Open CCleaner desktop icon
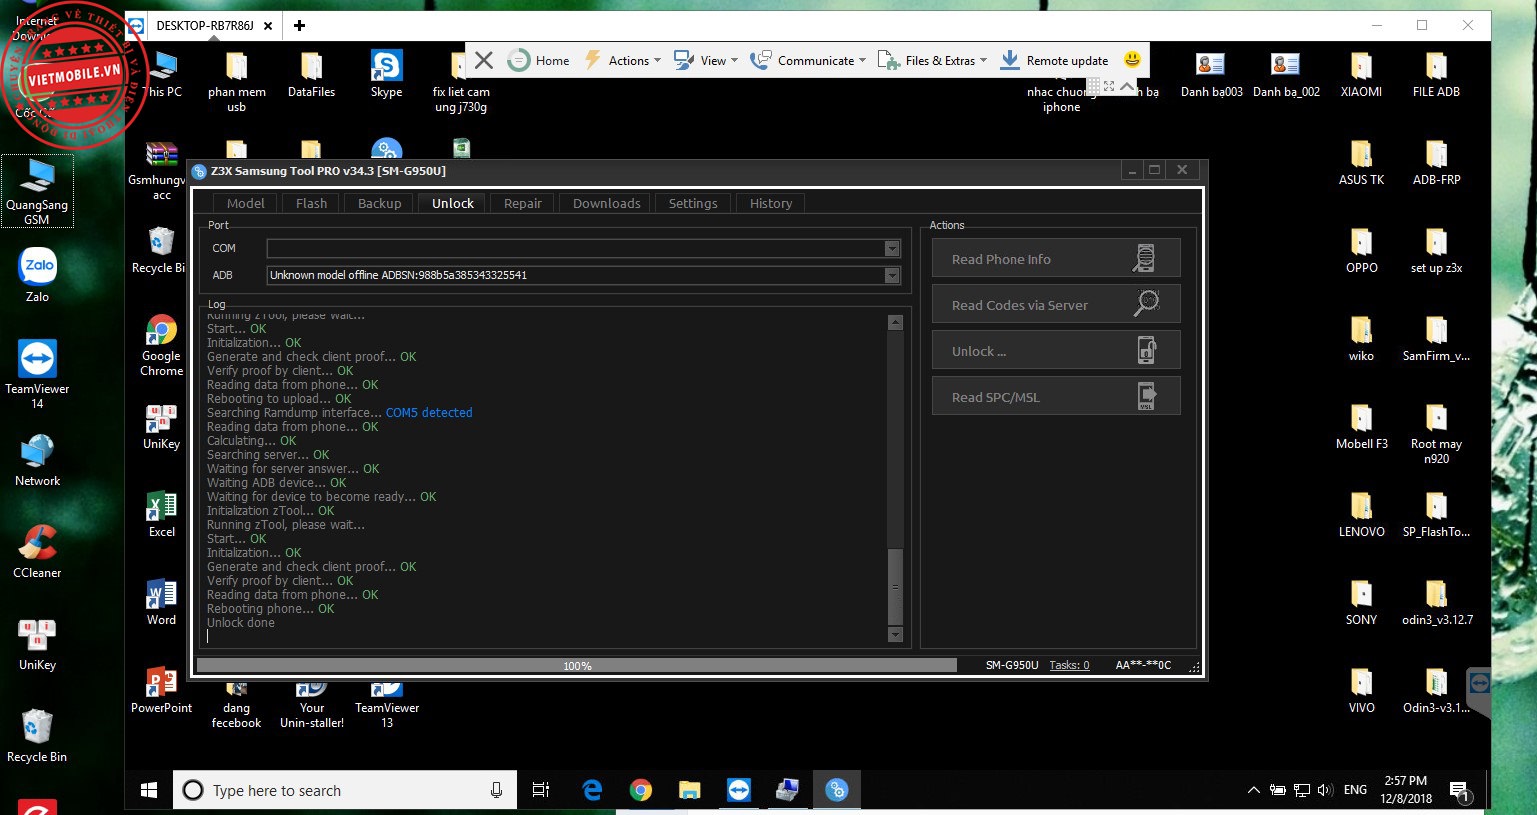Viewport: 1537px width, 815px height. coord(37,551)
